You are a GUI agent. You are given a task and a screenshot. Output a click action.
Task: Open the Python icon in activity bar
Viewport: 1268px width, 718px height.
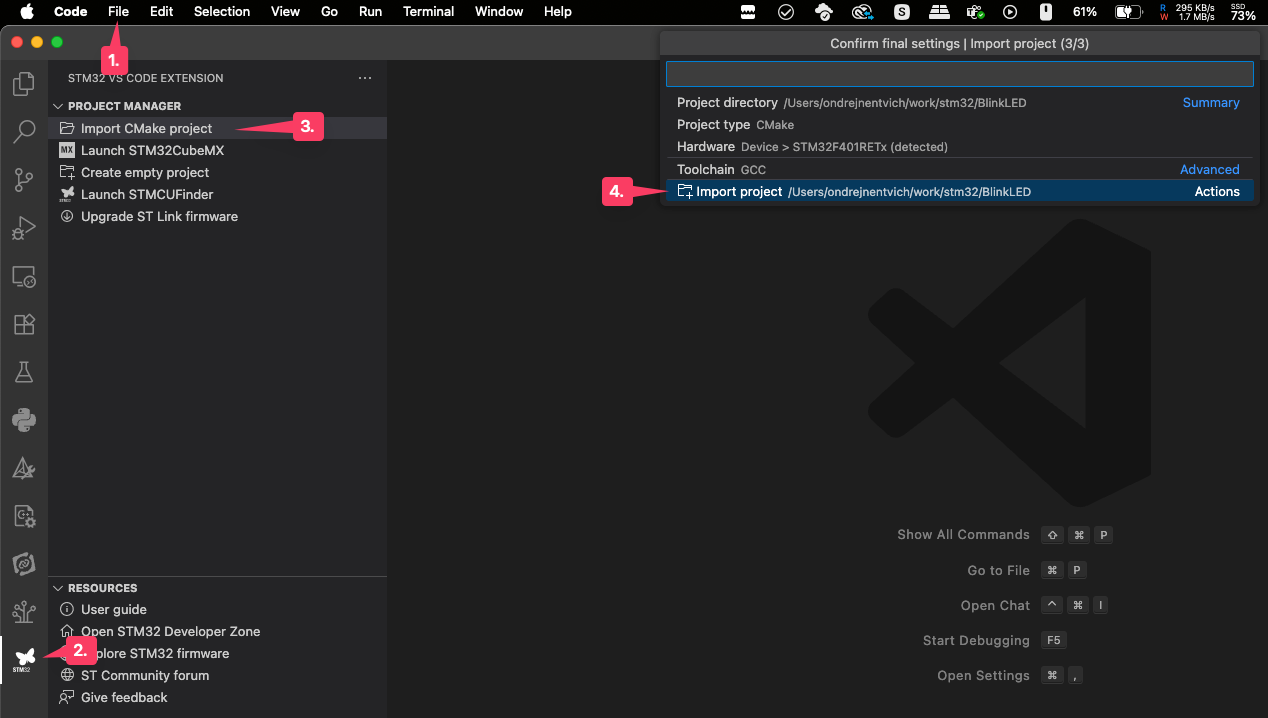point(23,420)
